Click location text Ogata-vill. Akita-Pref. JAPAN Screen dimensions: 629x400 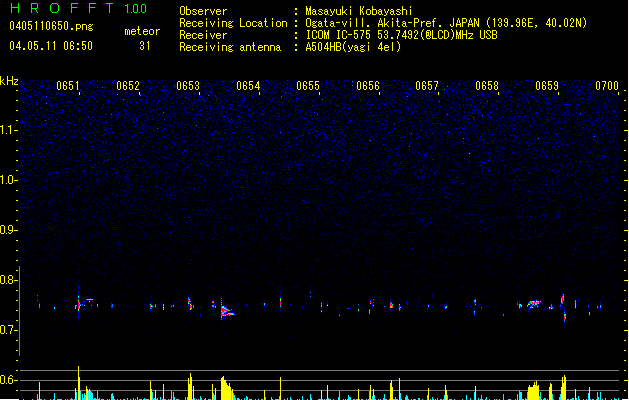point(392,23)
